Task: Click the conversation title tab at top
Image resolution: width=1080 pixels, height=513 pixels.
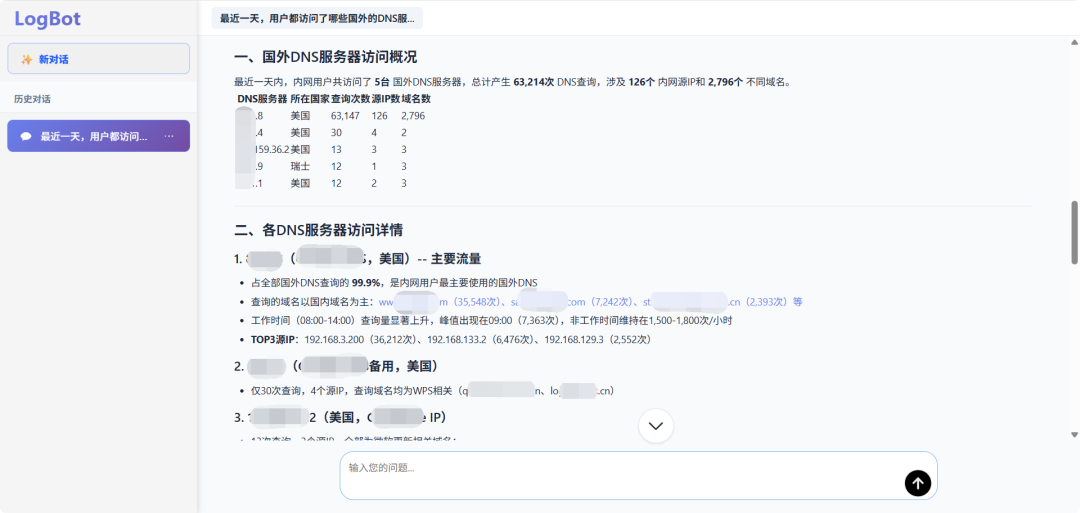Action: coord(317,18)
